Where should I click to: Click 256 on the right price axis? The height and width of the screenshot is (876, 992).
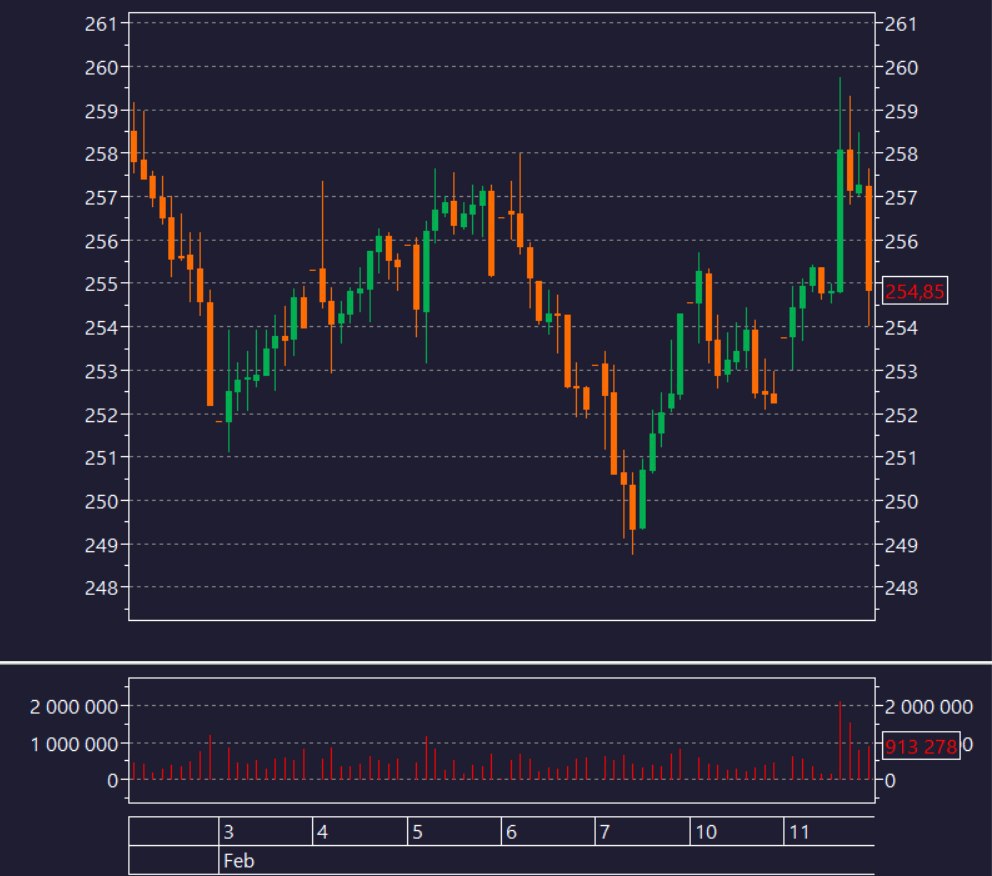(901, 241)
